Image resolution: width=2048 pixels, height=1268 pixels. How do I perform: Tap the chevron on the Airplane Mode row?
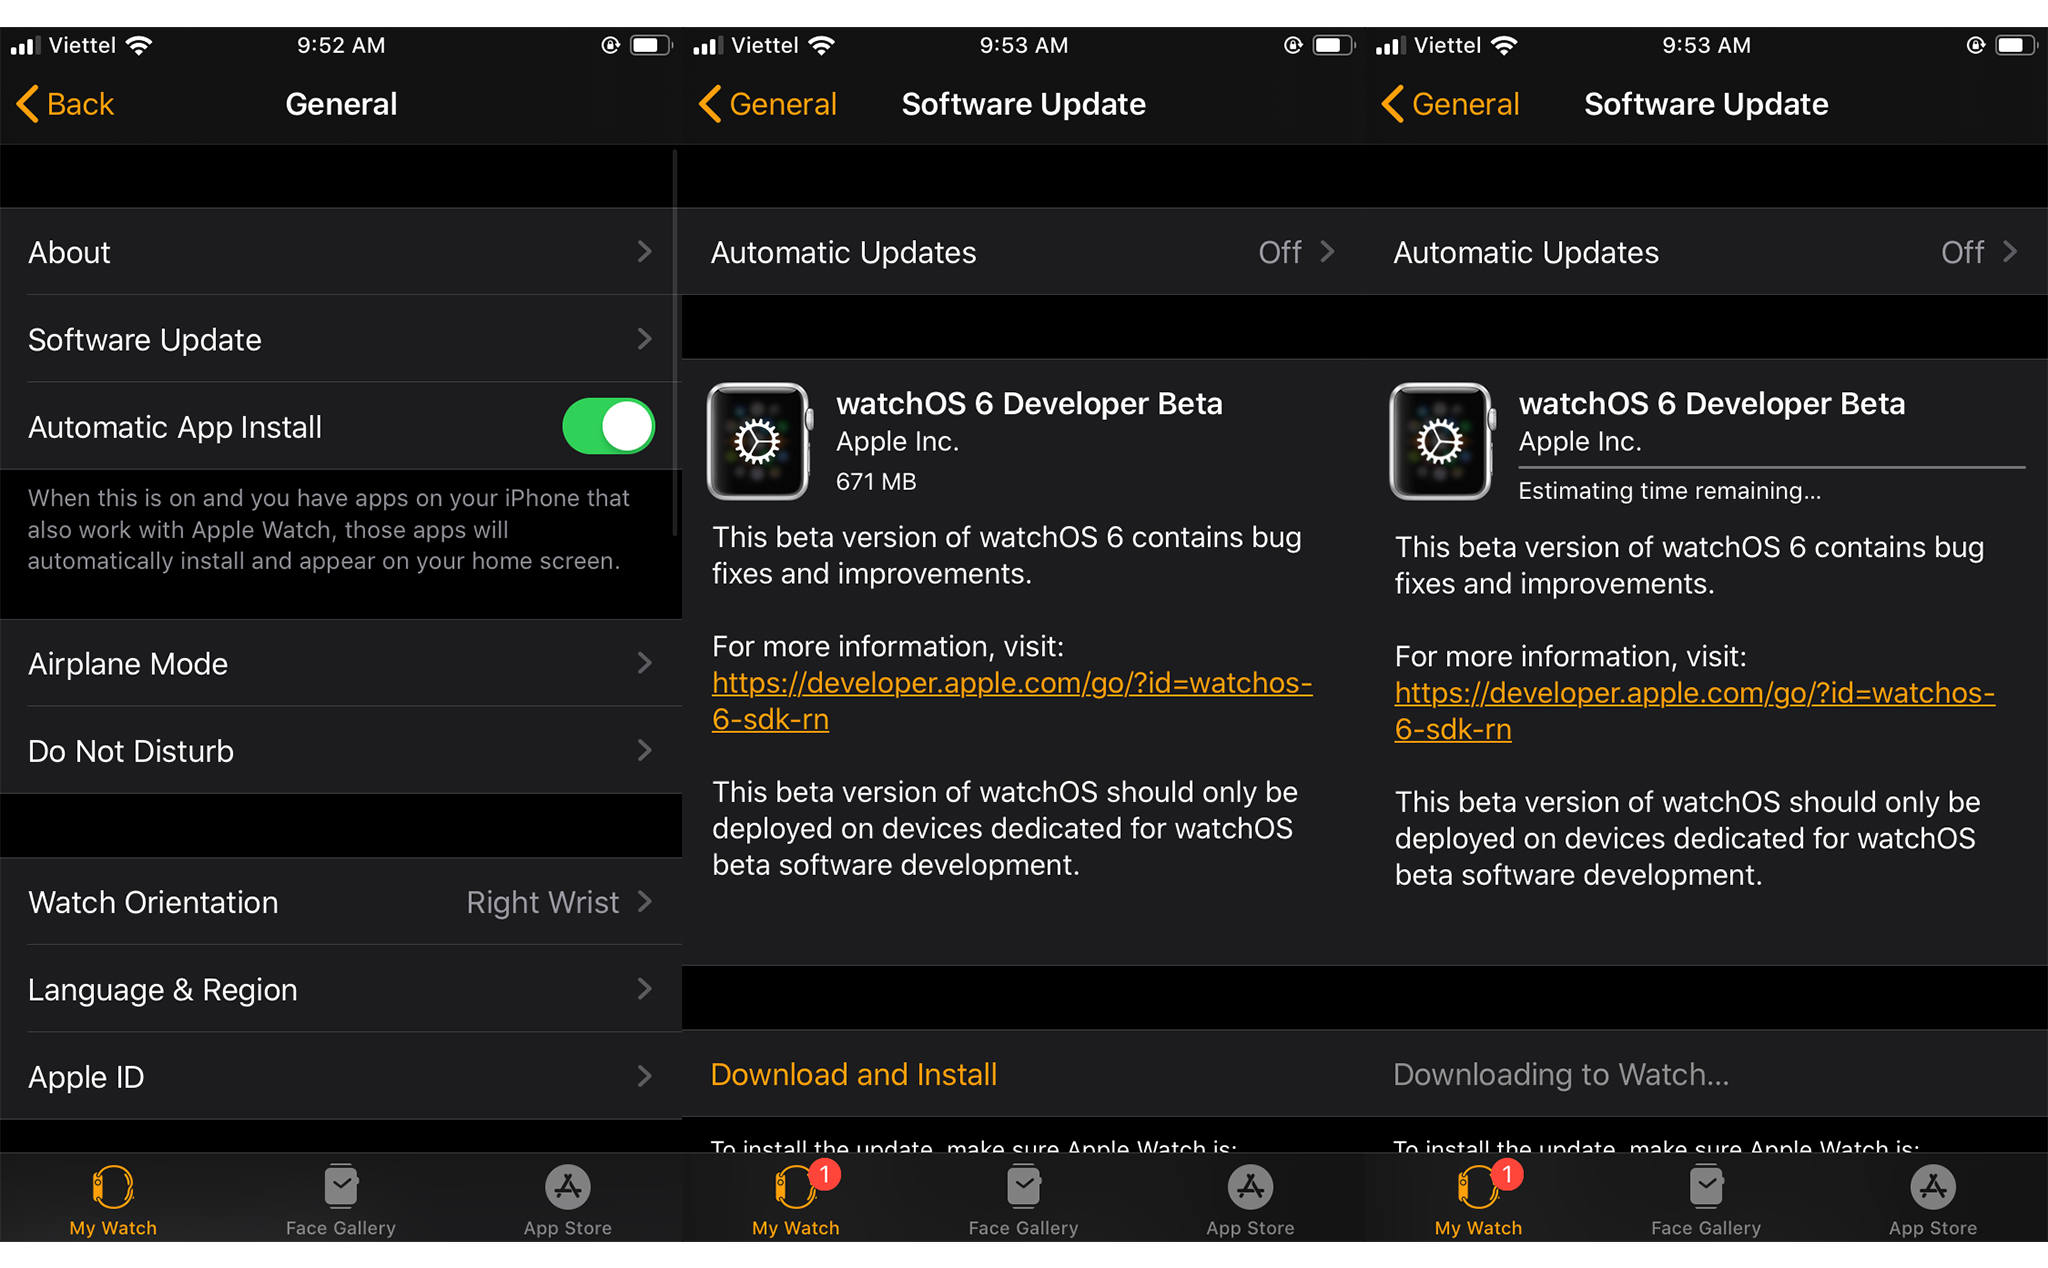645,663
